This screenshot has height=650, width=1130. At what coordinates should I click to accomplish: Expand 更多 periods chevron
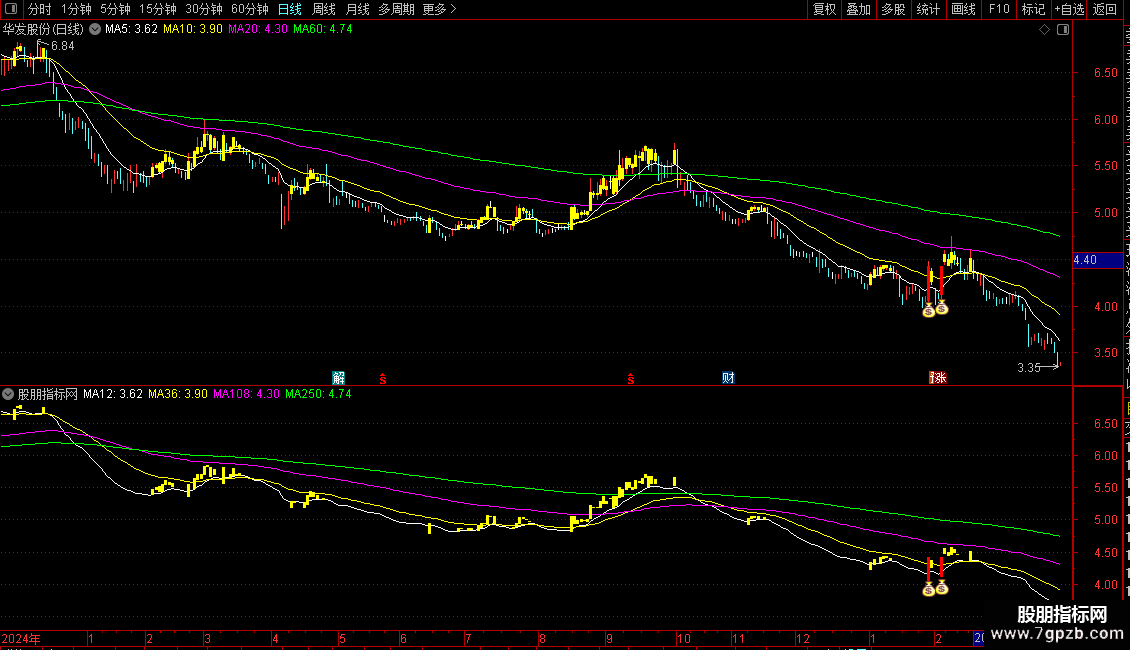[x=453, y=9]
